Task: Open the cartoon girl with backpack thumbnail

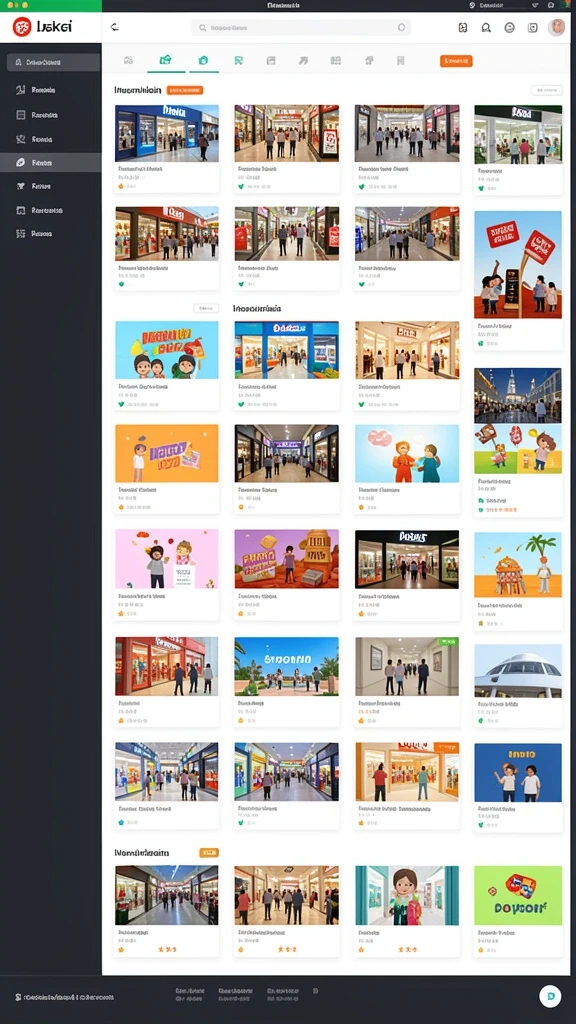Action: click(407, 895)
